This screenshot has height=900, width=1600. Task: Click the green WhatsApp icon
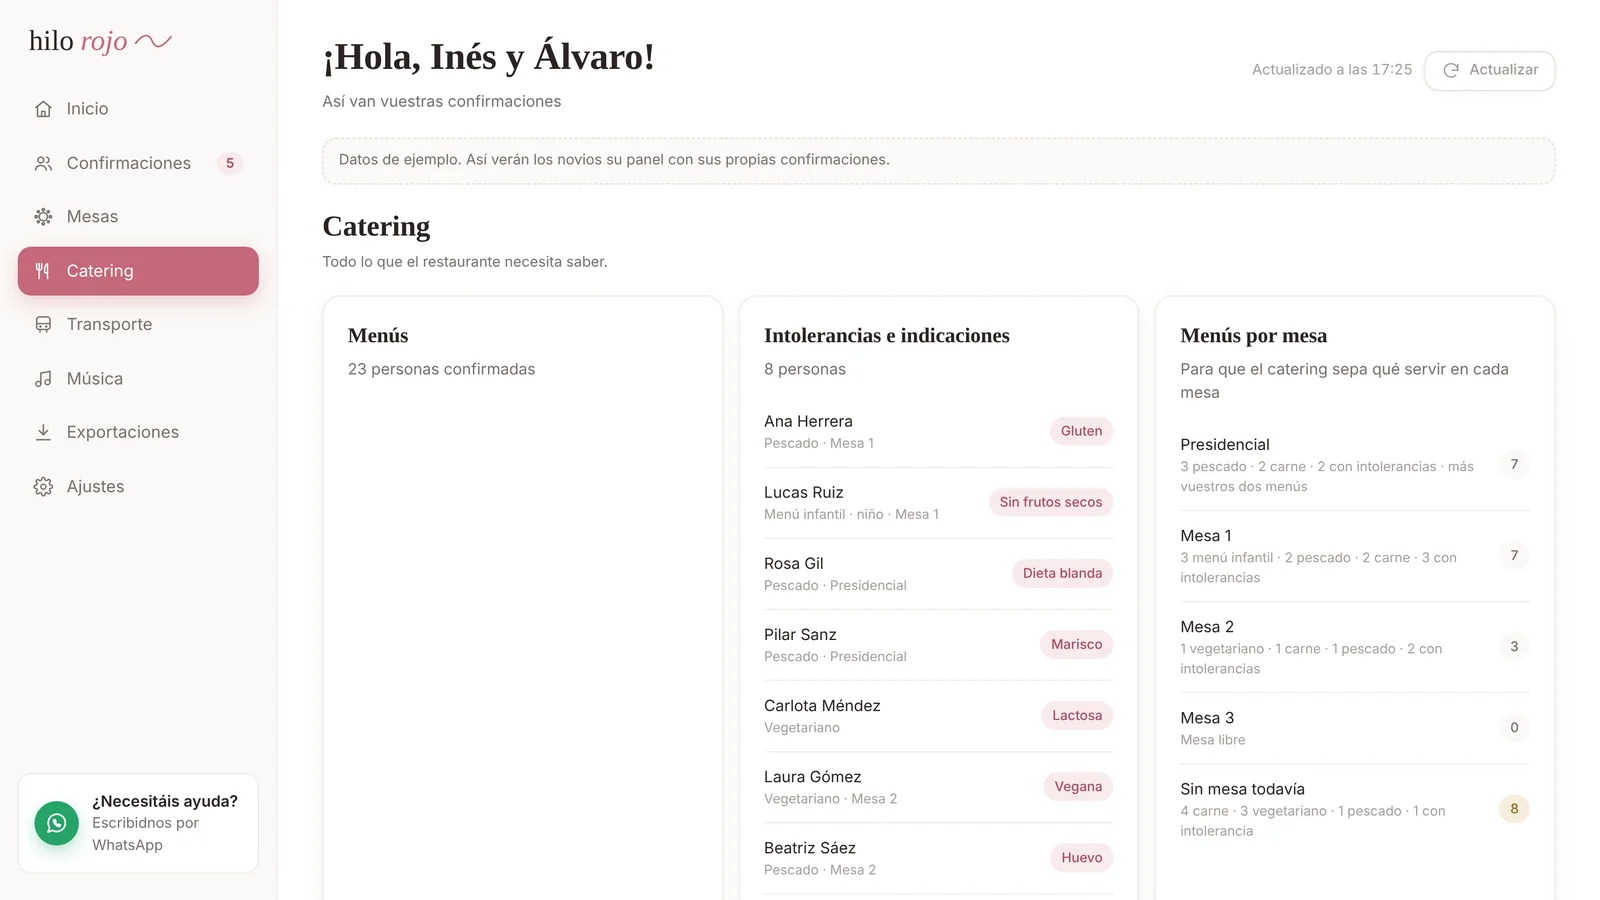57,823
